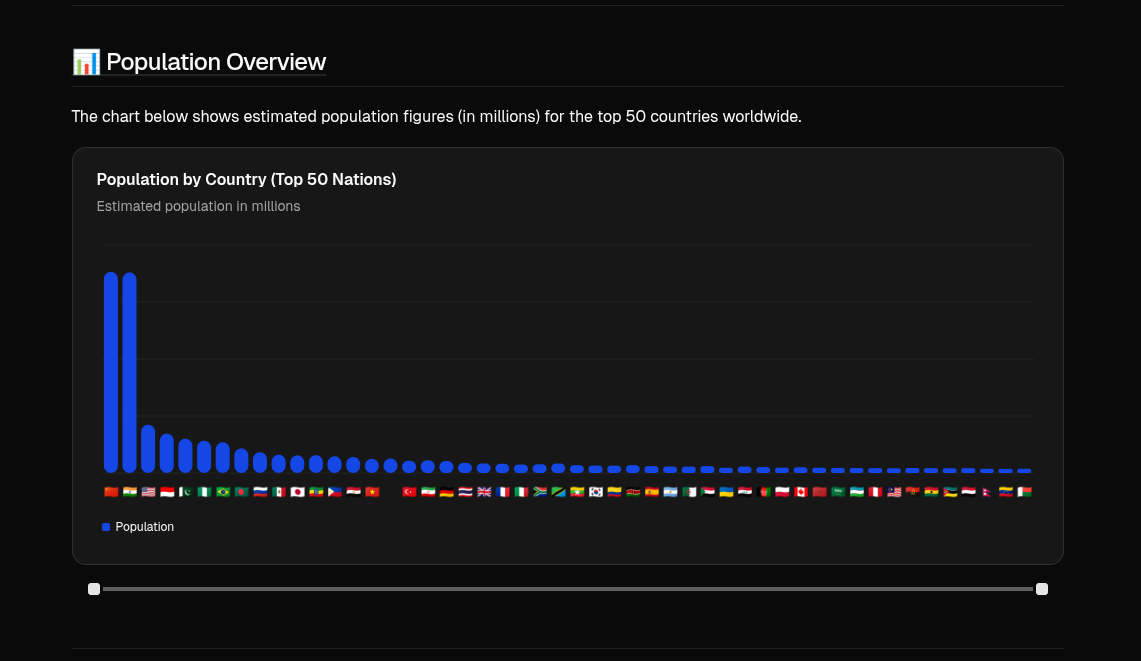This screenshot has width=1141, height=661.
Task: Select the United Kingdom flag icon
Action: [x=484, y=491]
